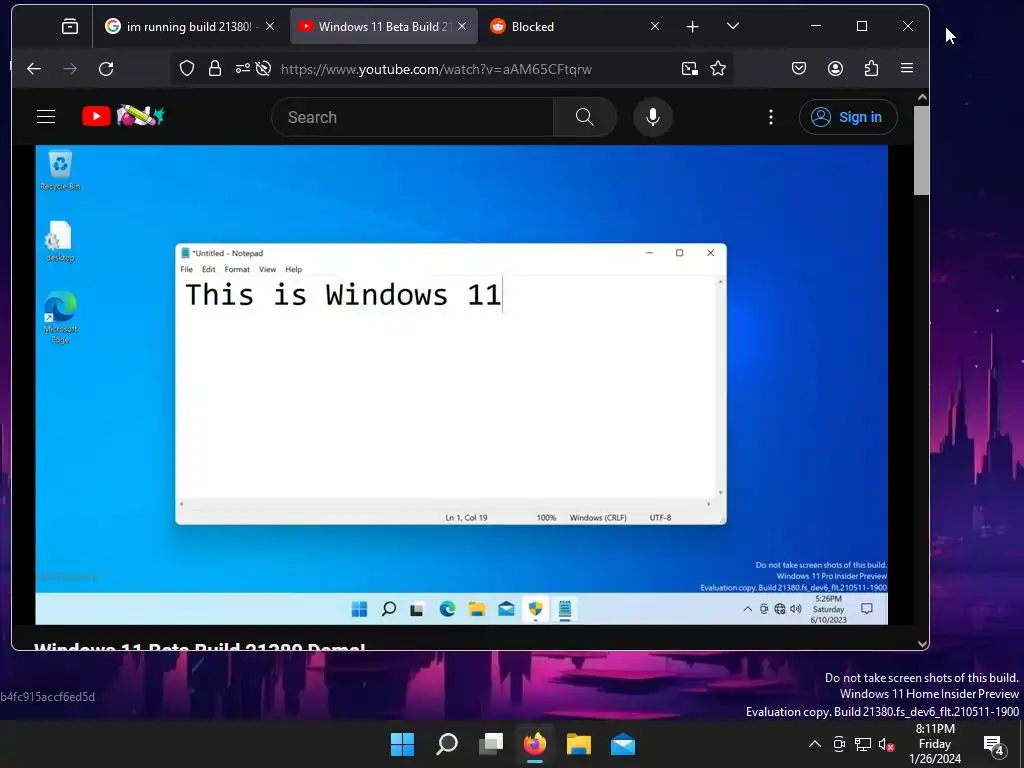Click the muted volume tray icon
1024x768 pixels.
(886, 744)
